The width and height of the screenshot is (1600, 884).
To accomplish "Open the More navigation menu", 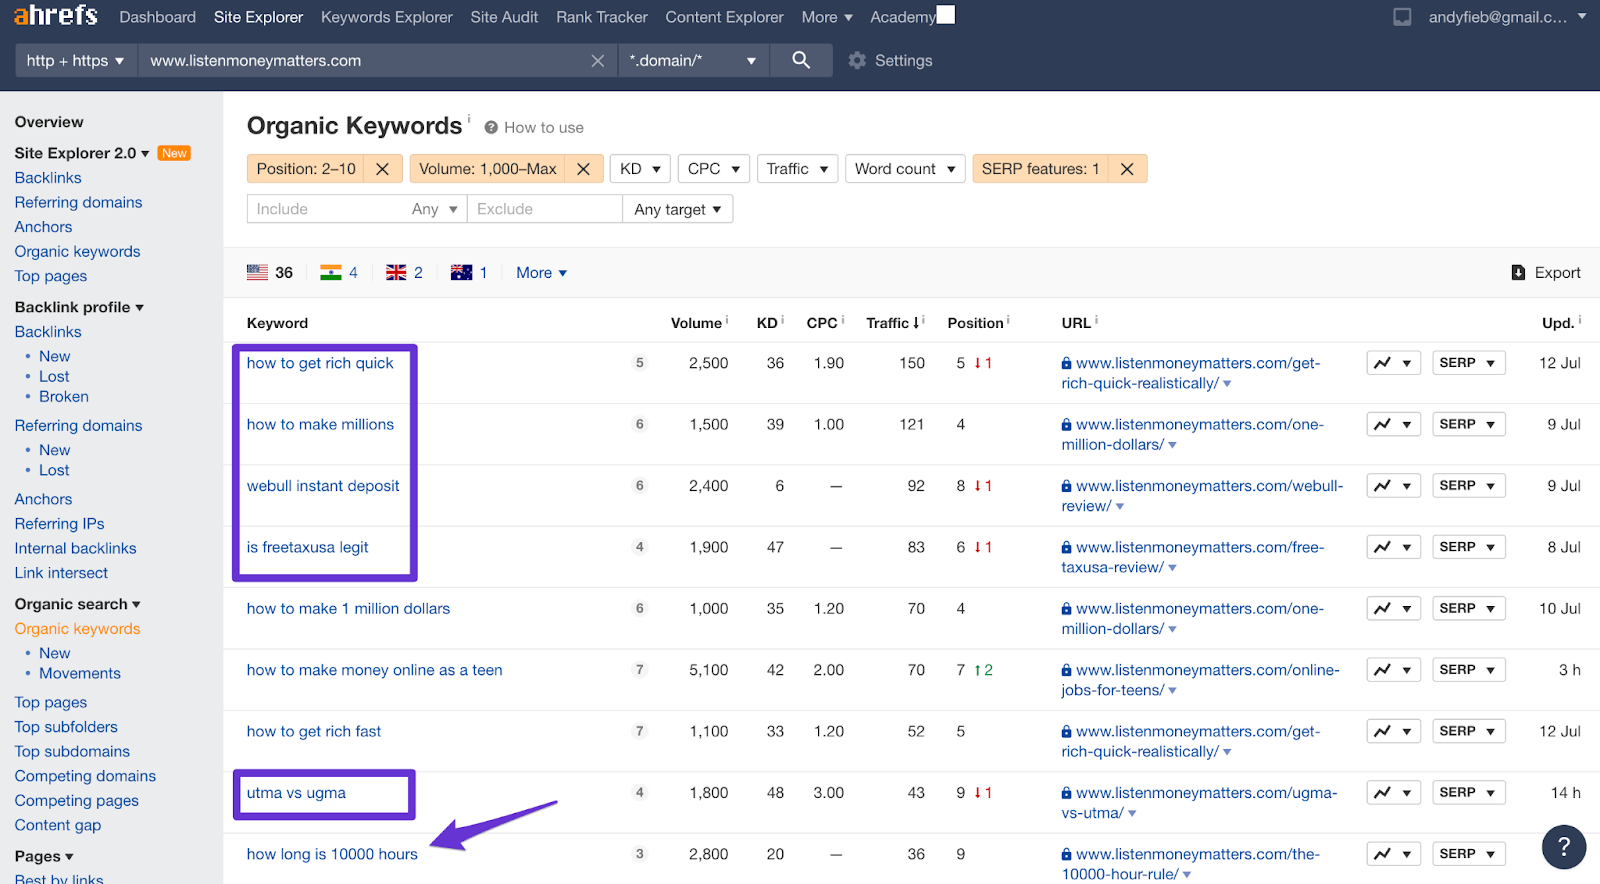I will pos(827,17).
